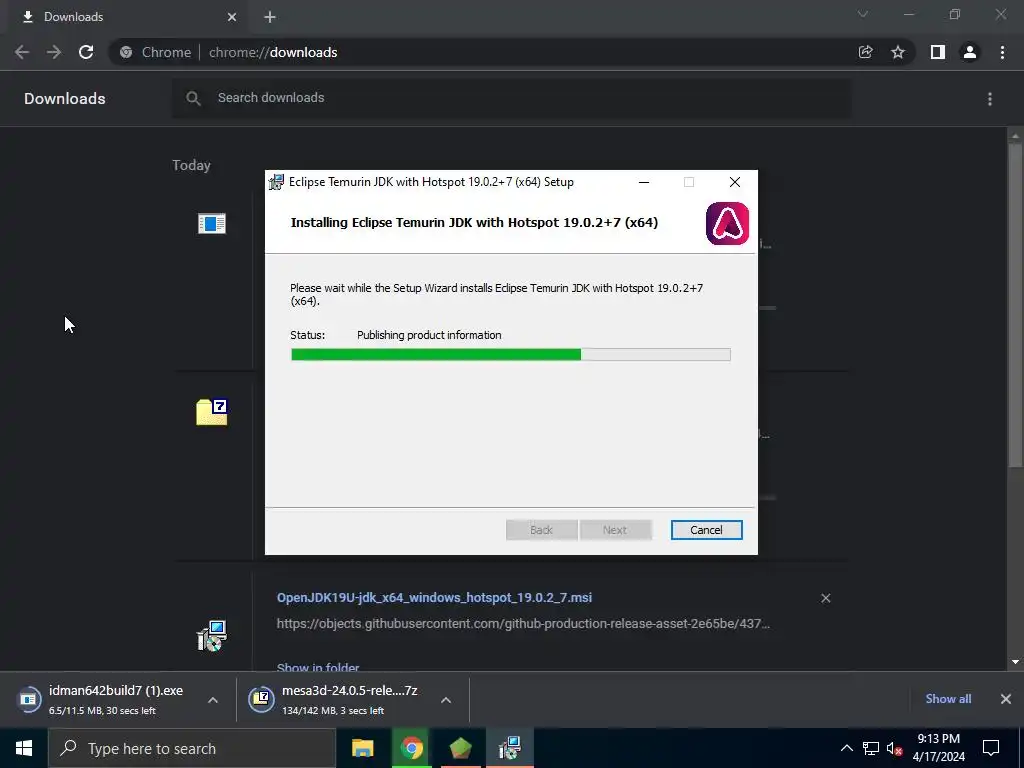
Task: Close the Downloads tab
Action: (232, 17)
